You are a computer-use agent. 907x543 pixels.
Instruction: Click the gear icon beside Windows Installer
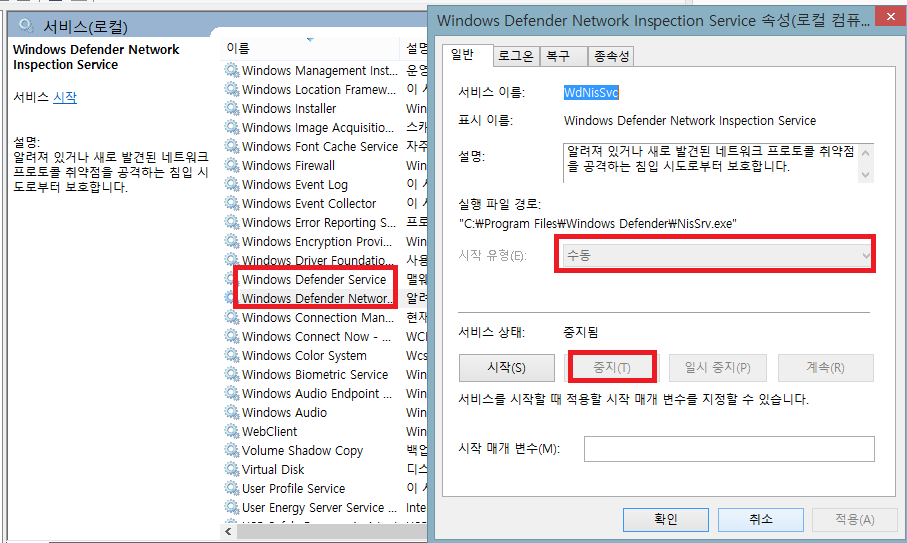(232, 109)
